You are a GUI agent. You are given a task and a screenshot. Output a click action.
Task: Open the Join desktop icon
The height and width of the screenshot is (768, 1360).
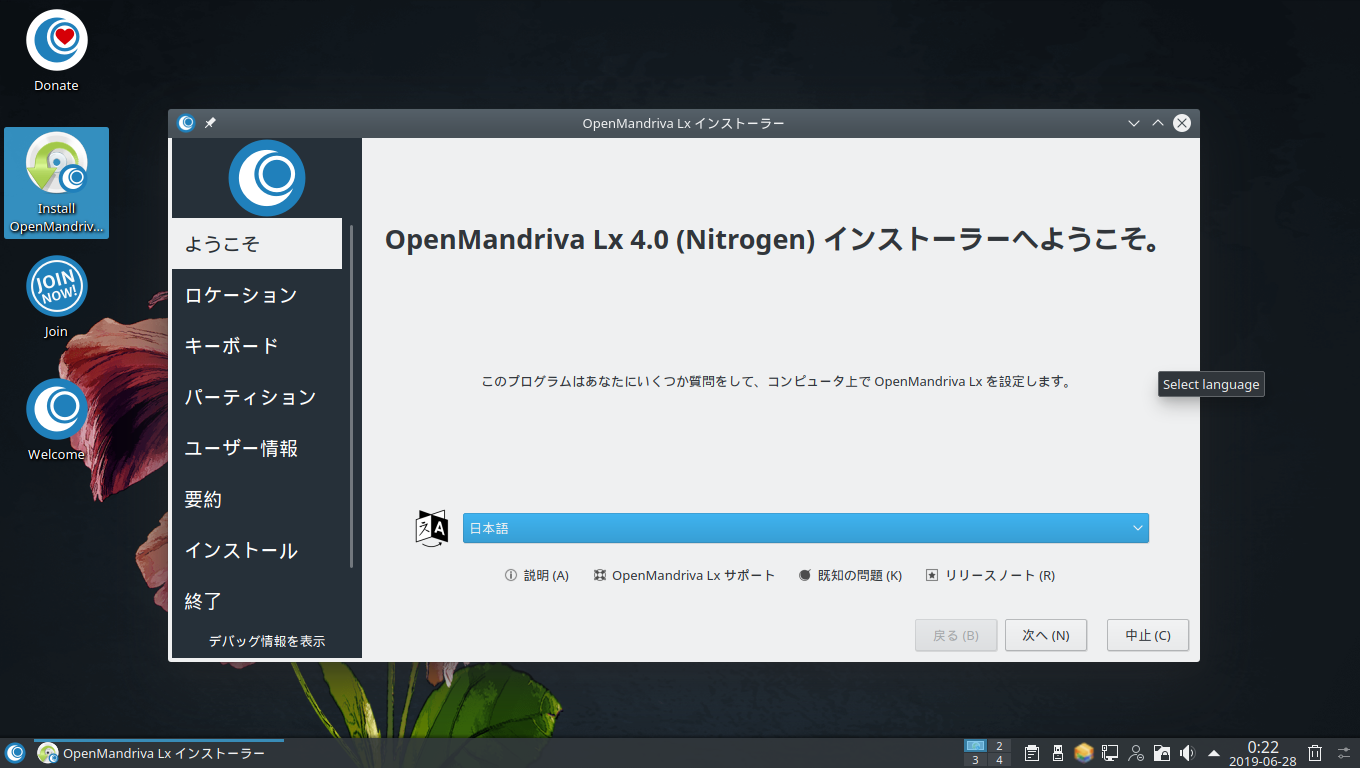point(56,297)
